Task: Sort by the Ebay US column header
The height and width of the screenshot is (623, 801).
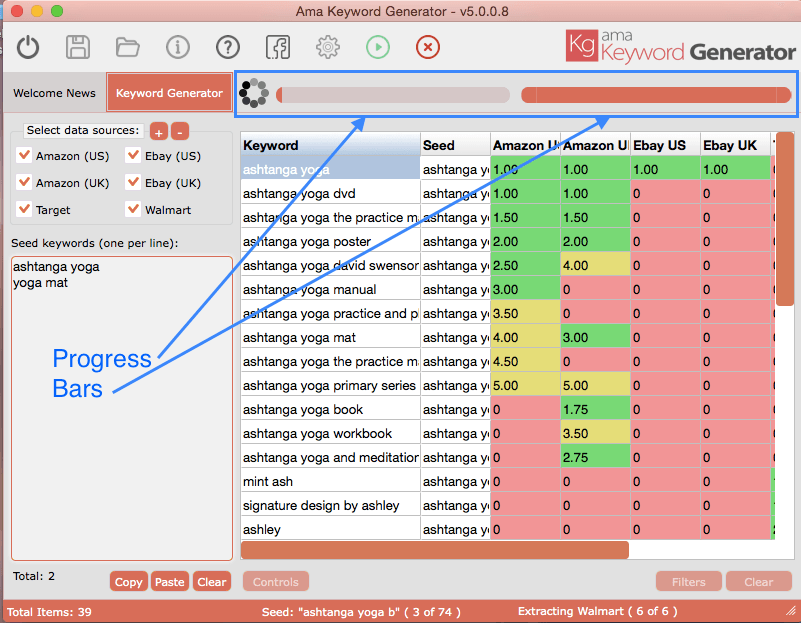Action: tap(665, 145)
